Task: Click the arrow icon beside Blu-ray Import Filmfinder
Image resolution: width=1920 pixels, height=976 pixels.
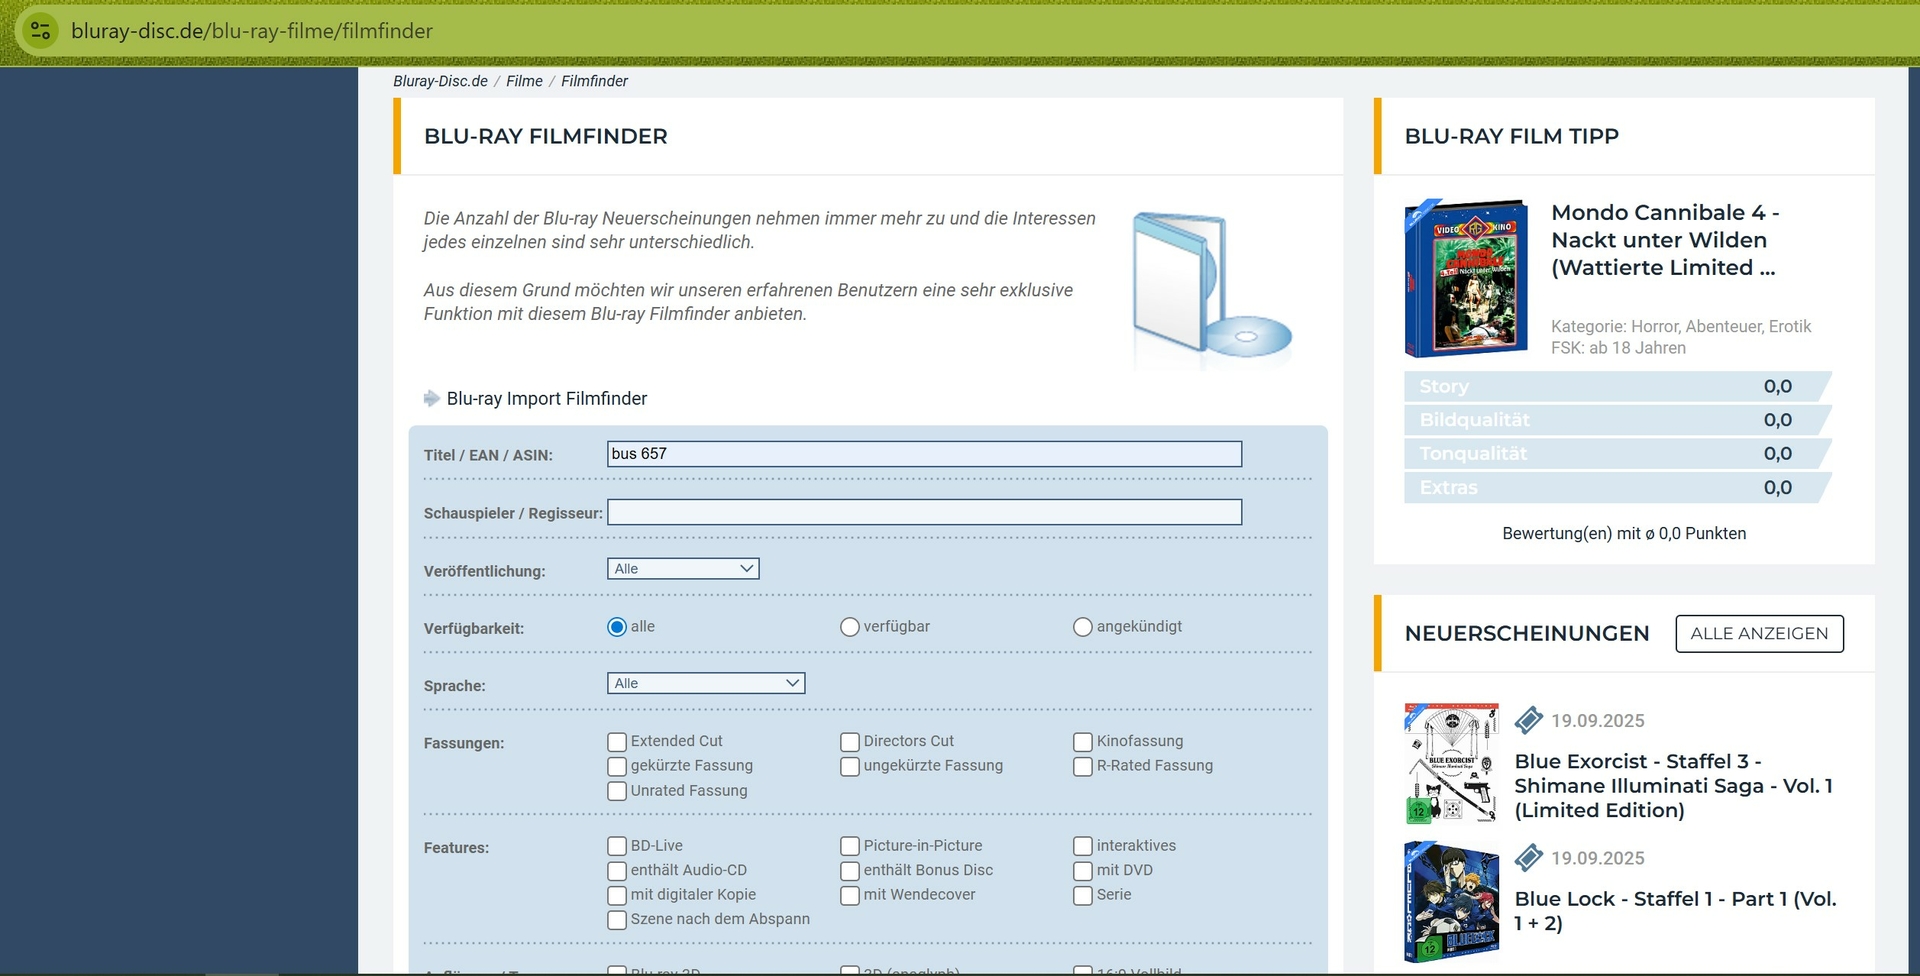Action: pos(431,399)
